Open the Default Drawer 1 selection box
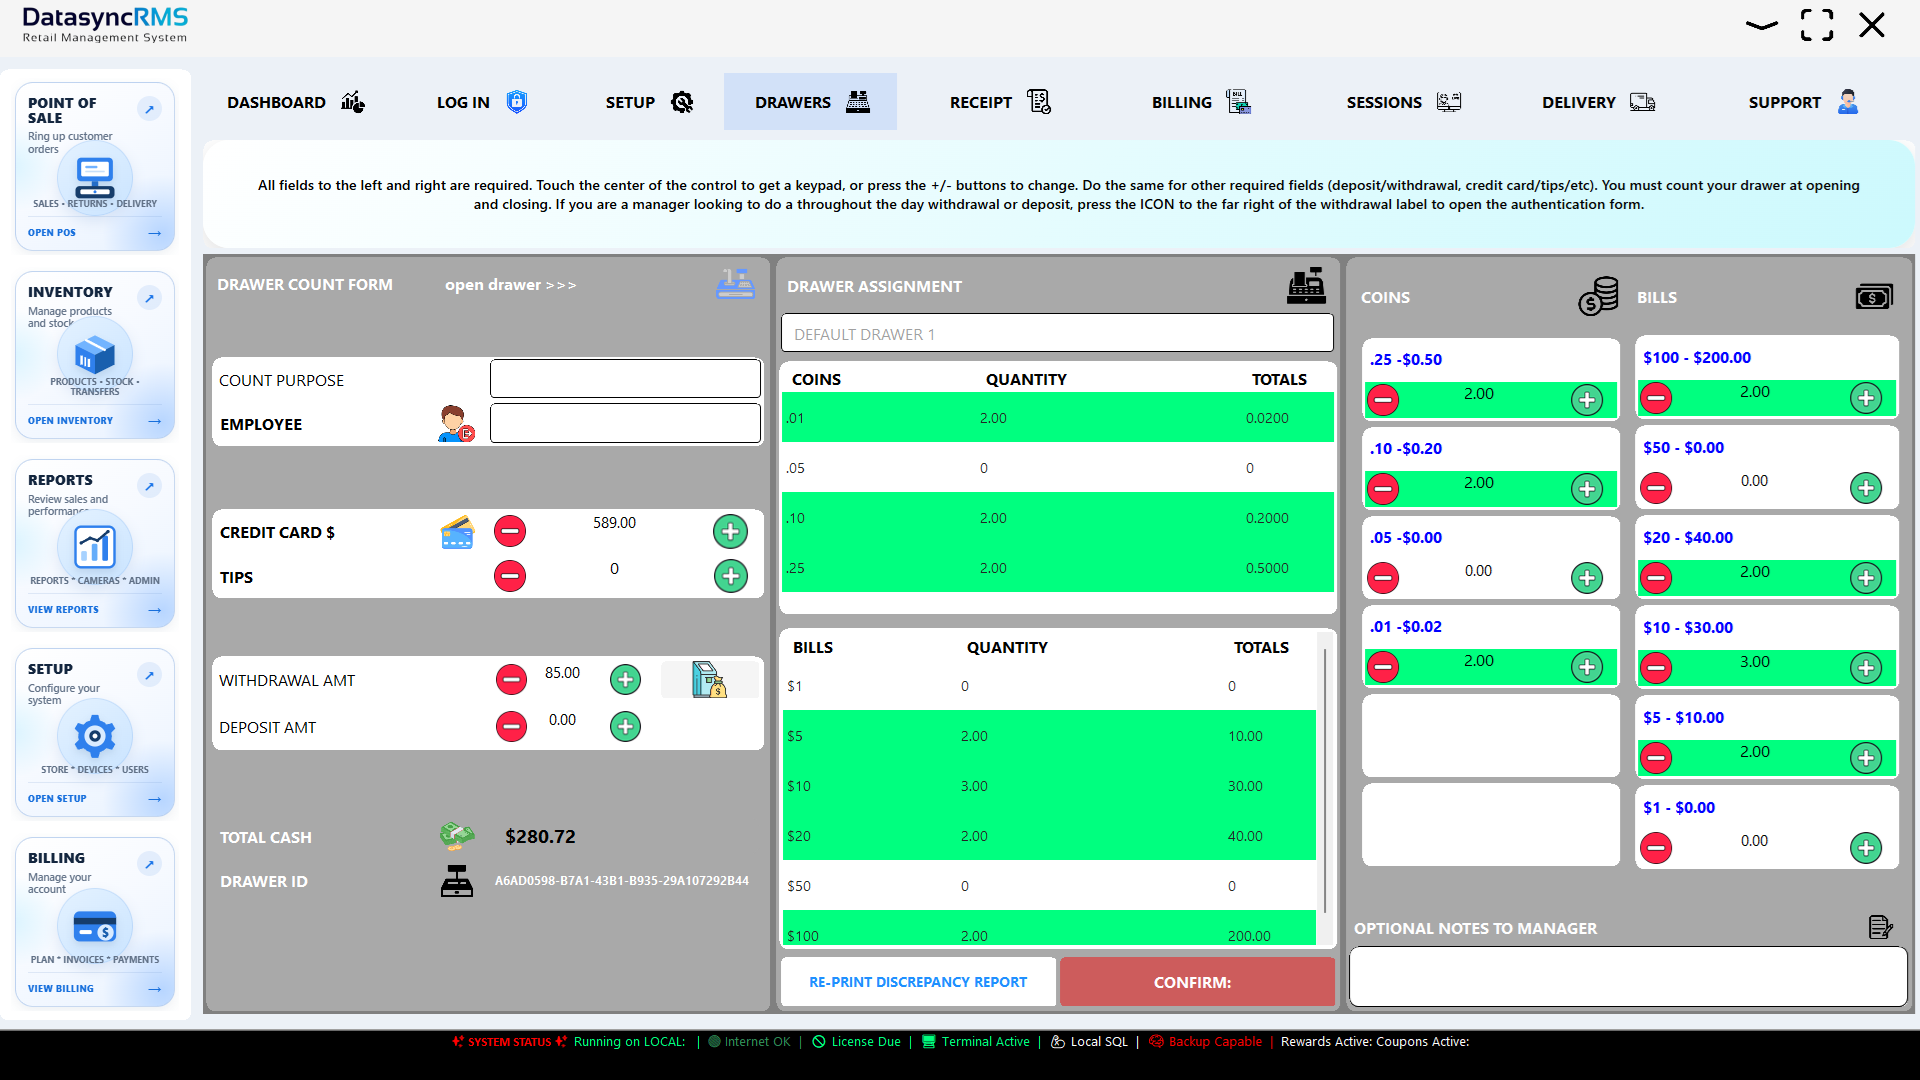Image resolution: width=1920 pixels, height=1080 pixels. point(1057,334)
